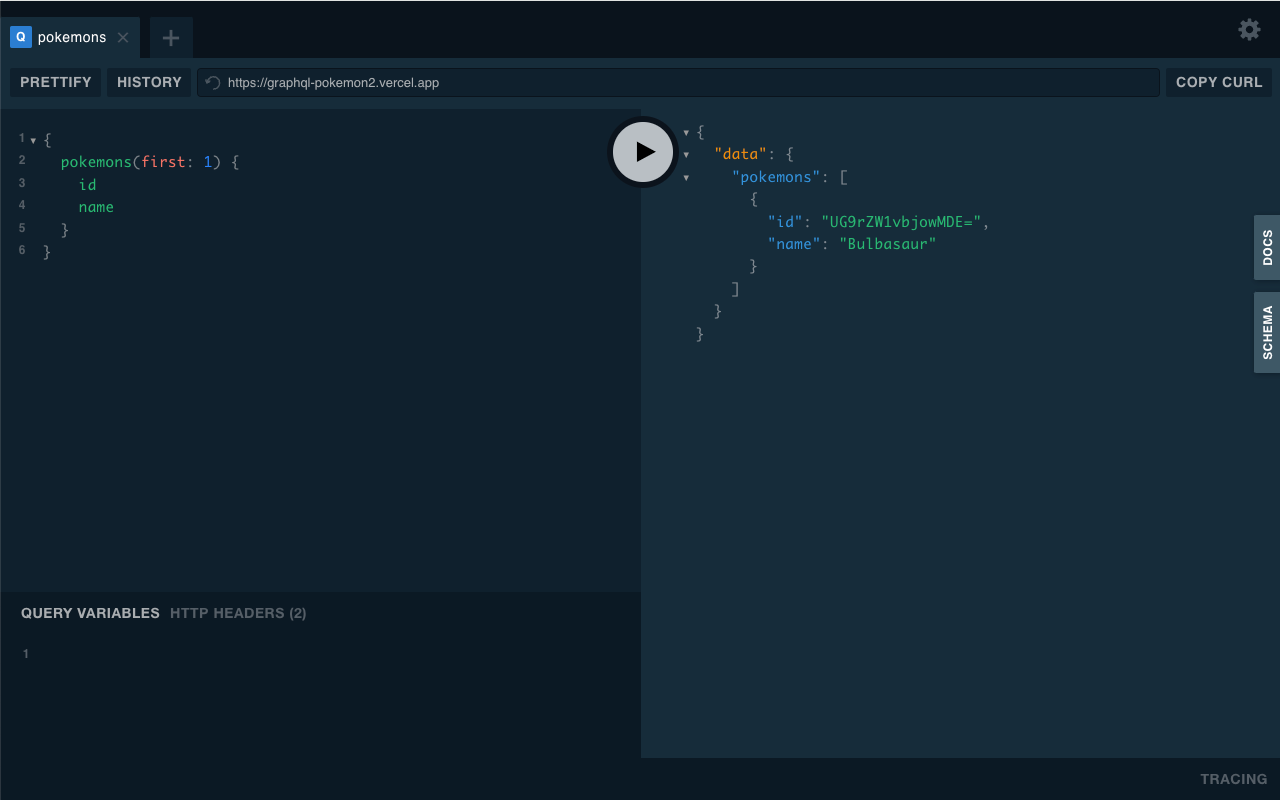The height and width of the screenshot is (800, 1280).
Task: Collapse the pokemons array in the response
Action: [x=686, y=177]
